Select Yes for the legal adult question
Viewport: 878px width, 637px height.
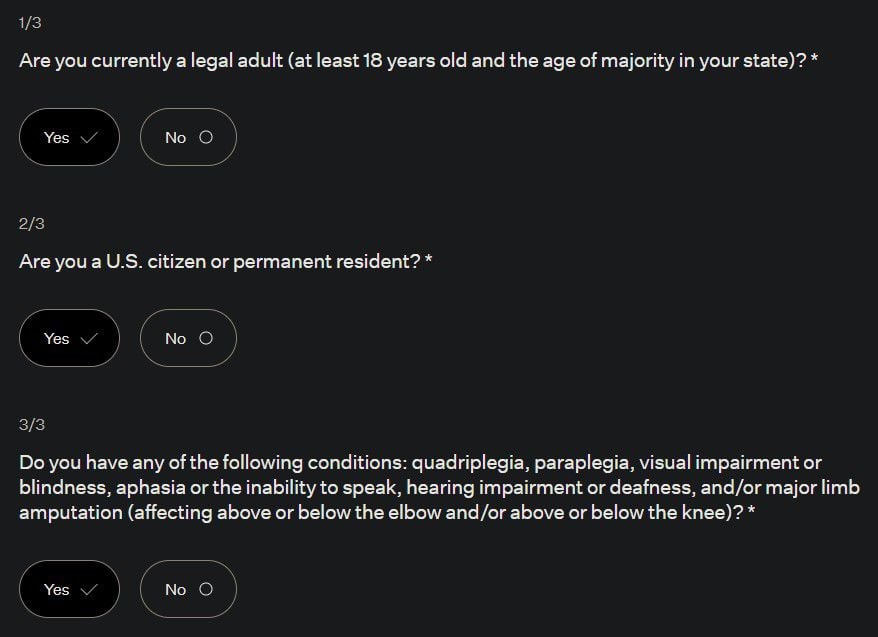click(68, 137)
